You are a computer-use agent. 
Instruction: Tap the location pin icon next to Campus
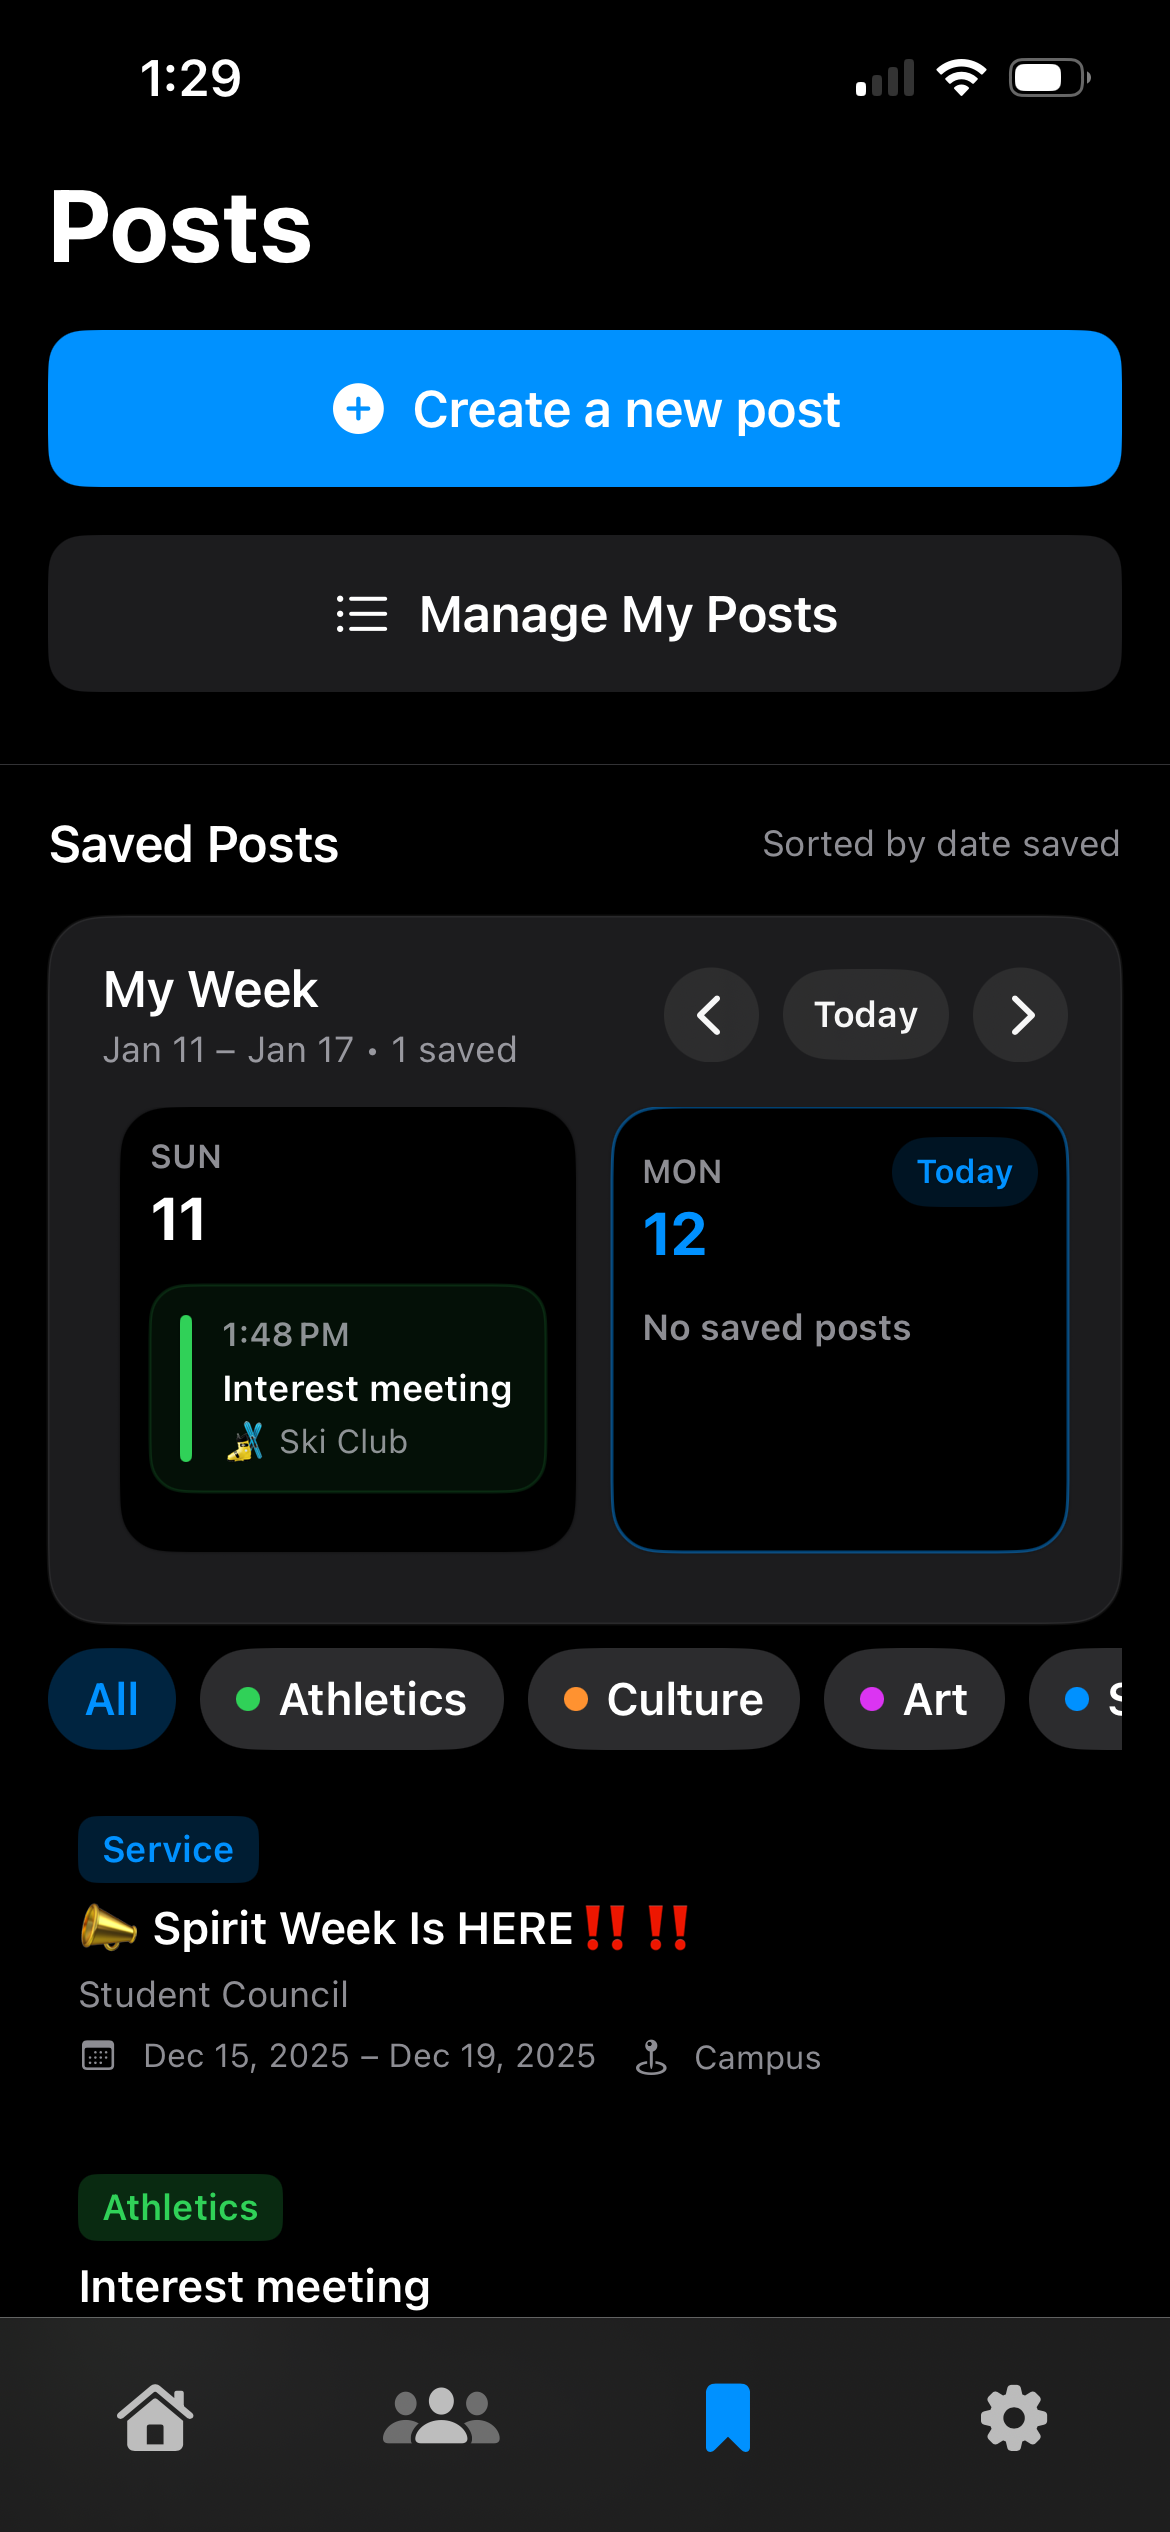point(651,2057)
